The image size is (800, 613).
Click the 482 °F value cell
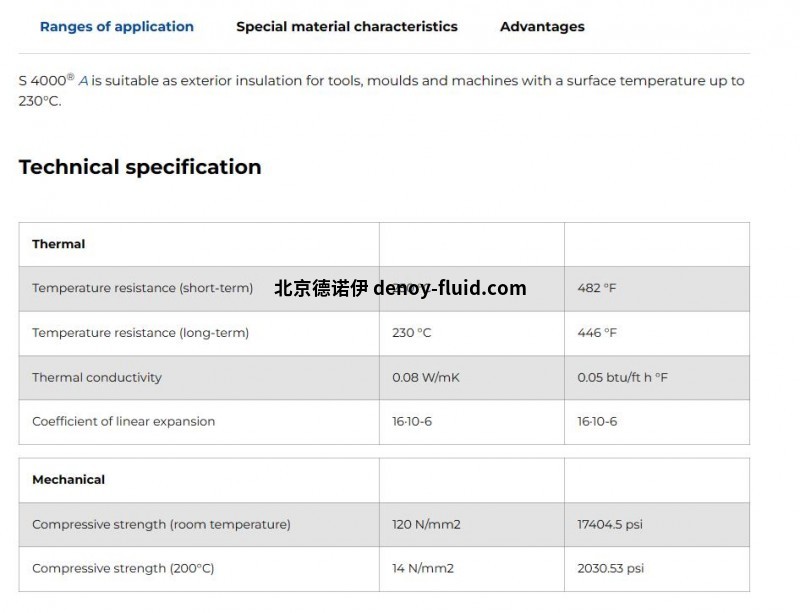[597, 288]
